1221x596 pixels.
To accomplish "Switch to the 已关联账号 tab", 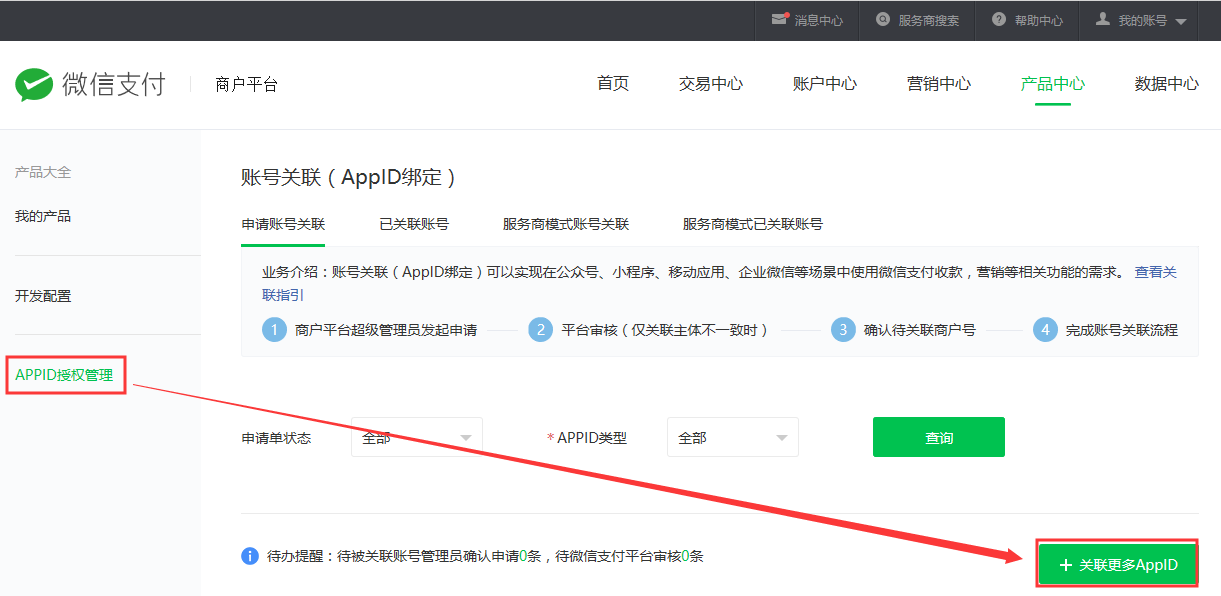I will 414,224.
